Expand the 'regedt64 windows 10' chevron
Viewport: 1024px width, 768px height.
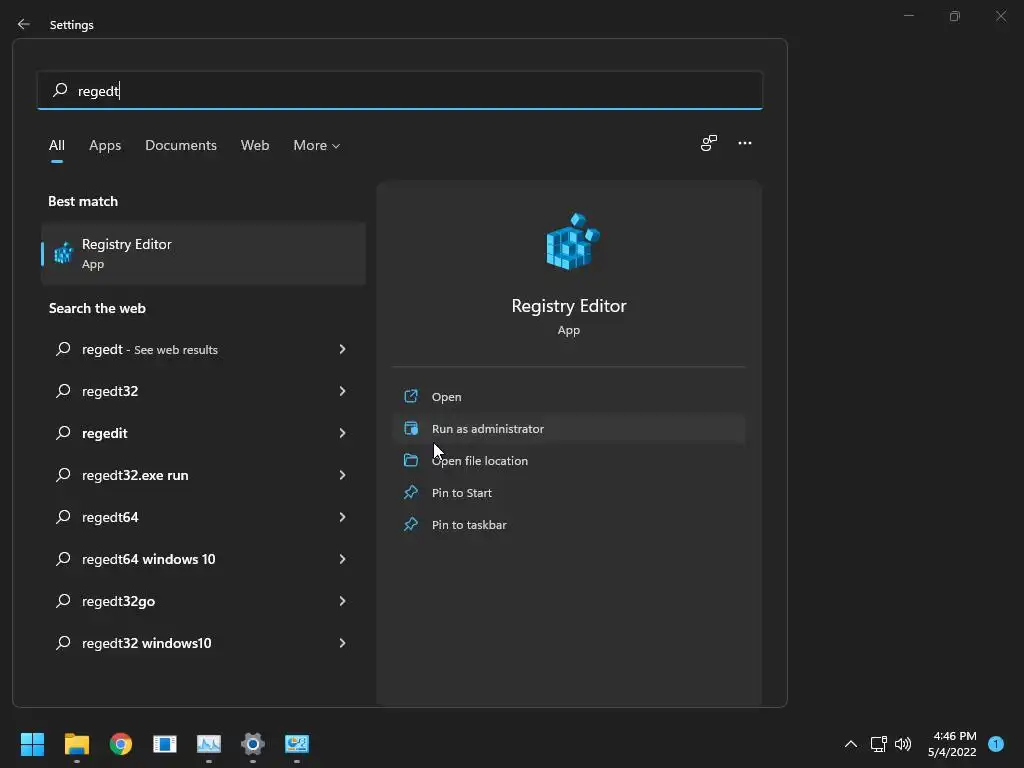click(342, 559)
